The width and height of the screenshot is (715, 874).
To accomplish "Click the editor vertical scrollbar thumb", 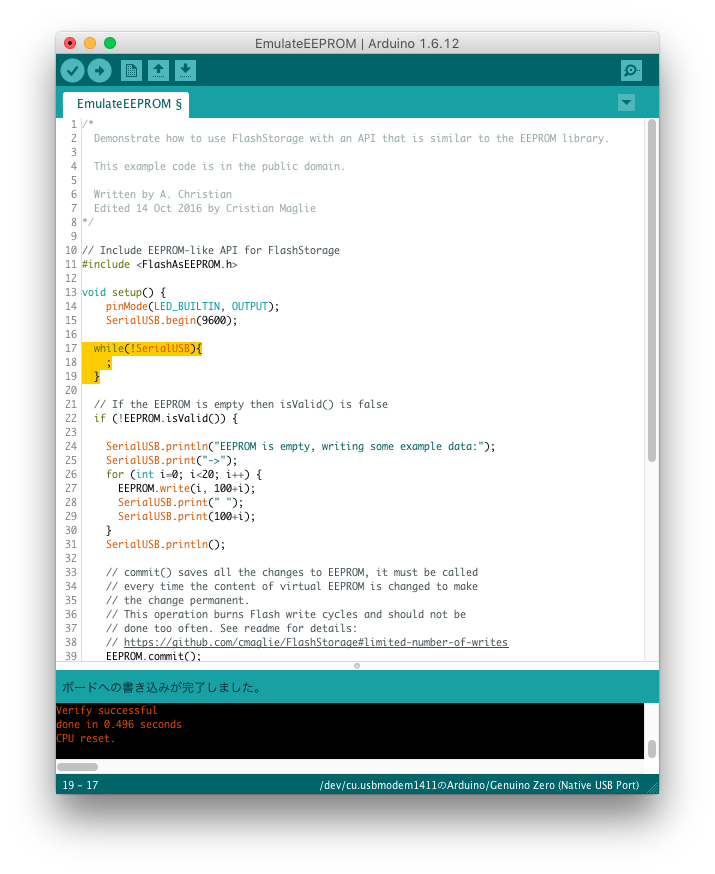I will coord(651,290).
